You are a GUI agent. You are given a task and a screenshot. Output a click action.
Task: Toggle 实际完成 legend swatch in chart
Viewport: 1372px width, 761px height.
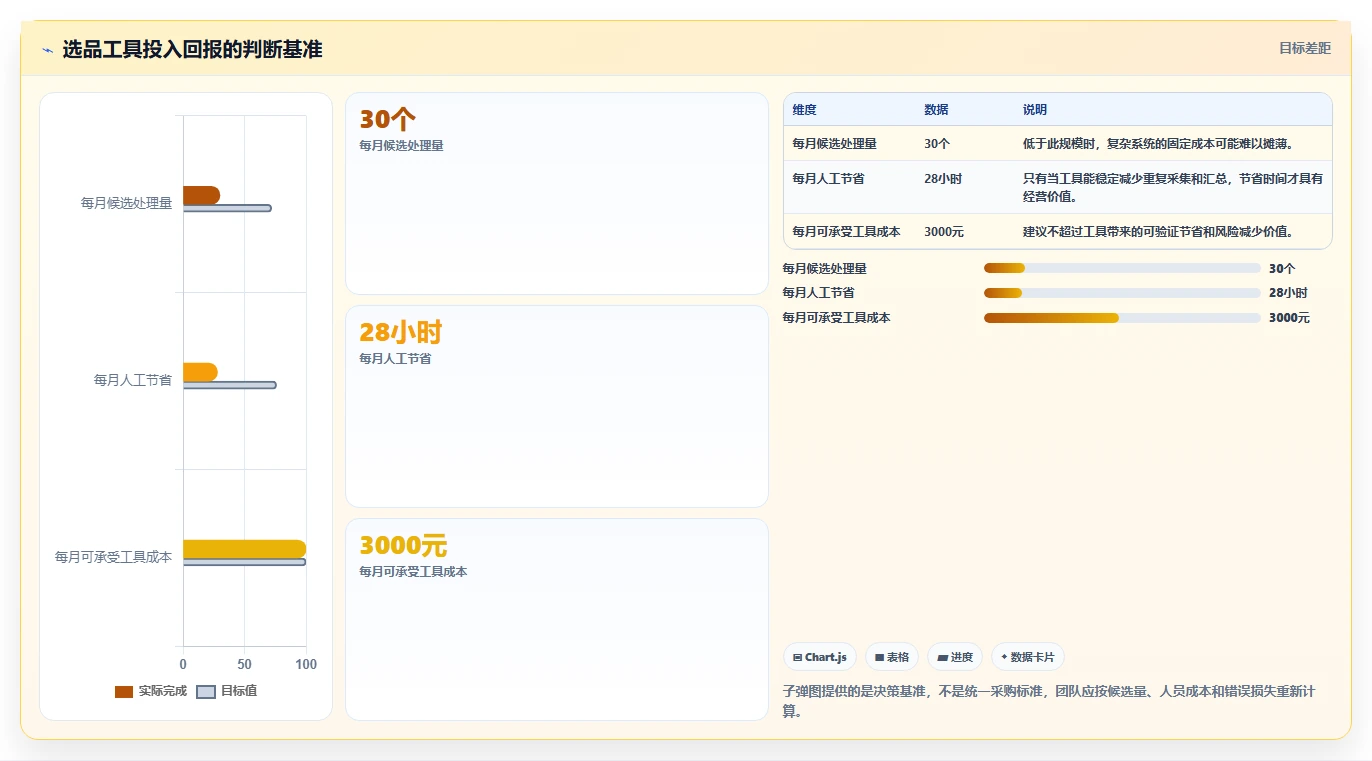click(124, 691)
